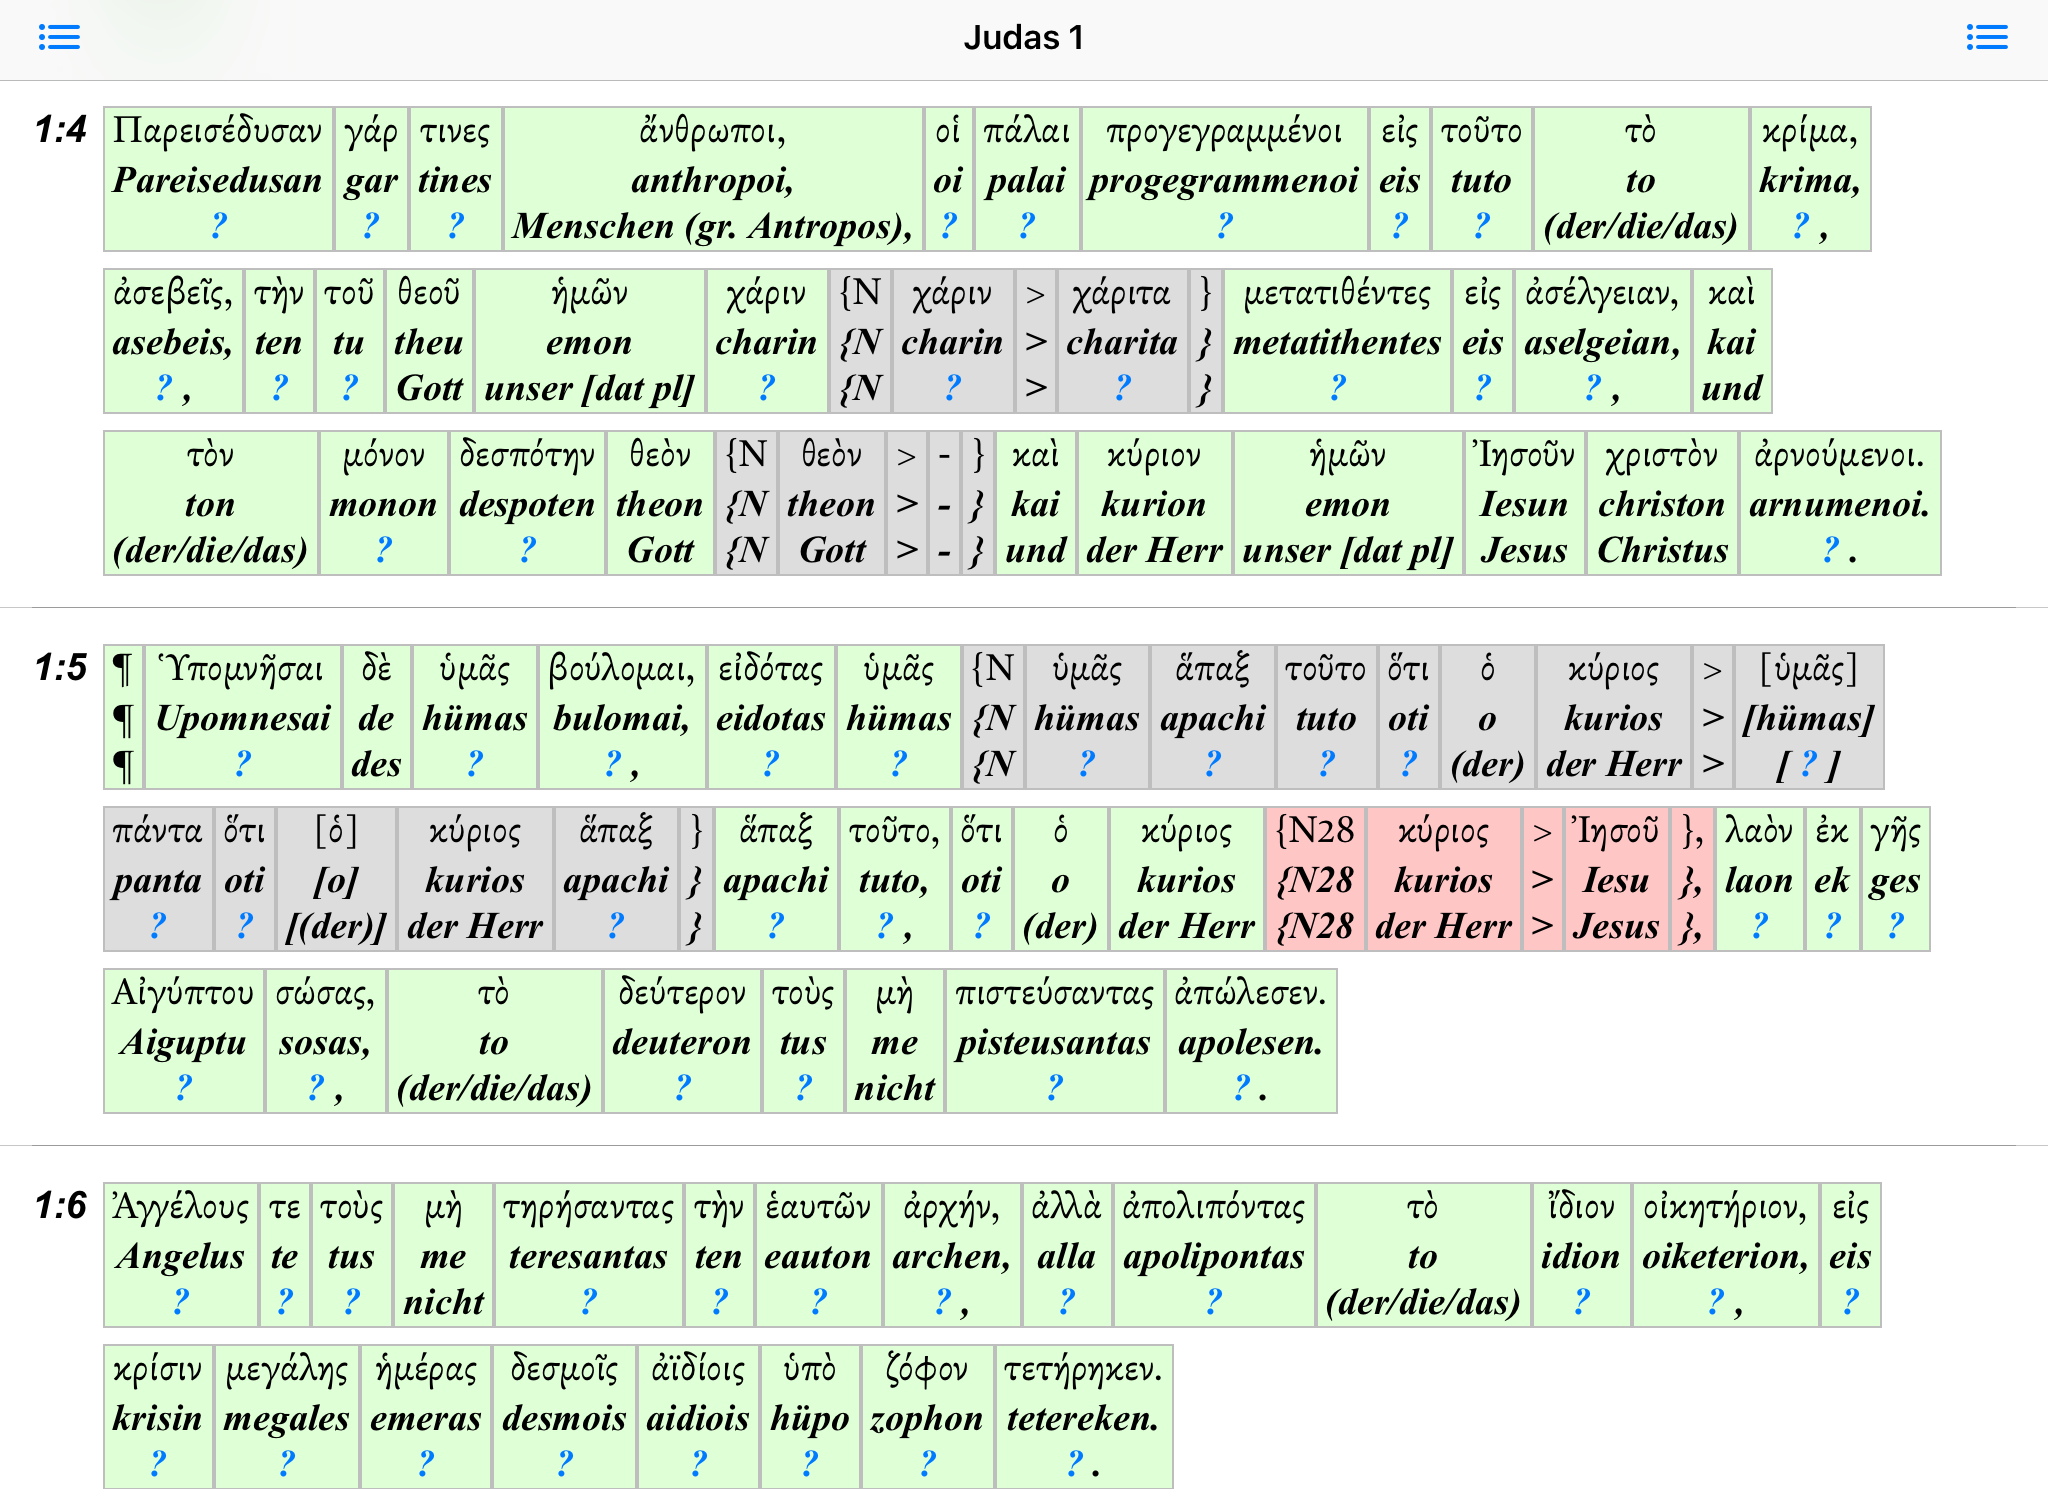Tap the Judas 1 chapter title
The width and height of the screenshot is (2048, 1489).
tap(1023, 38)
